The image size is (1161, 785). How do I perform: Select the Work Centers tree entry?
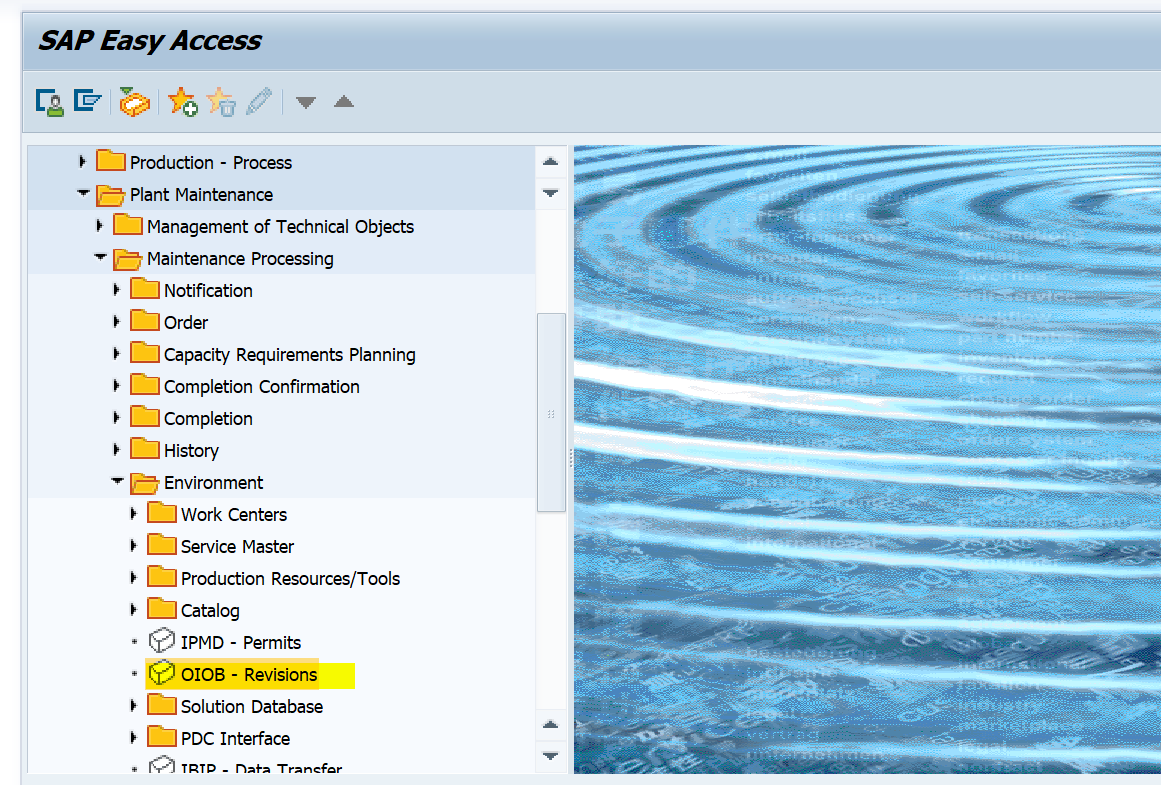pyautogui.click(x=234, y=515)
